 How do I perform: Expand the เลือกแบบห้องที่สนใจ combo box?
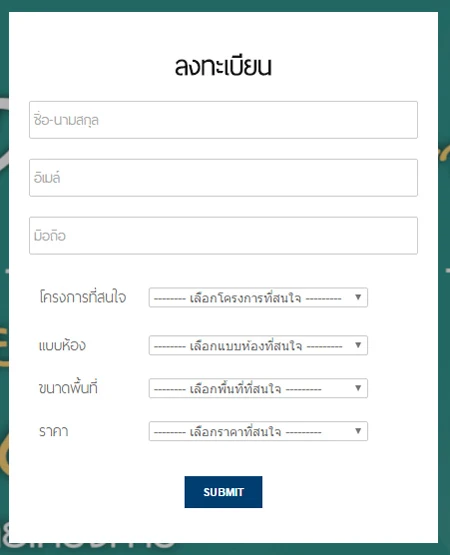258,345
